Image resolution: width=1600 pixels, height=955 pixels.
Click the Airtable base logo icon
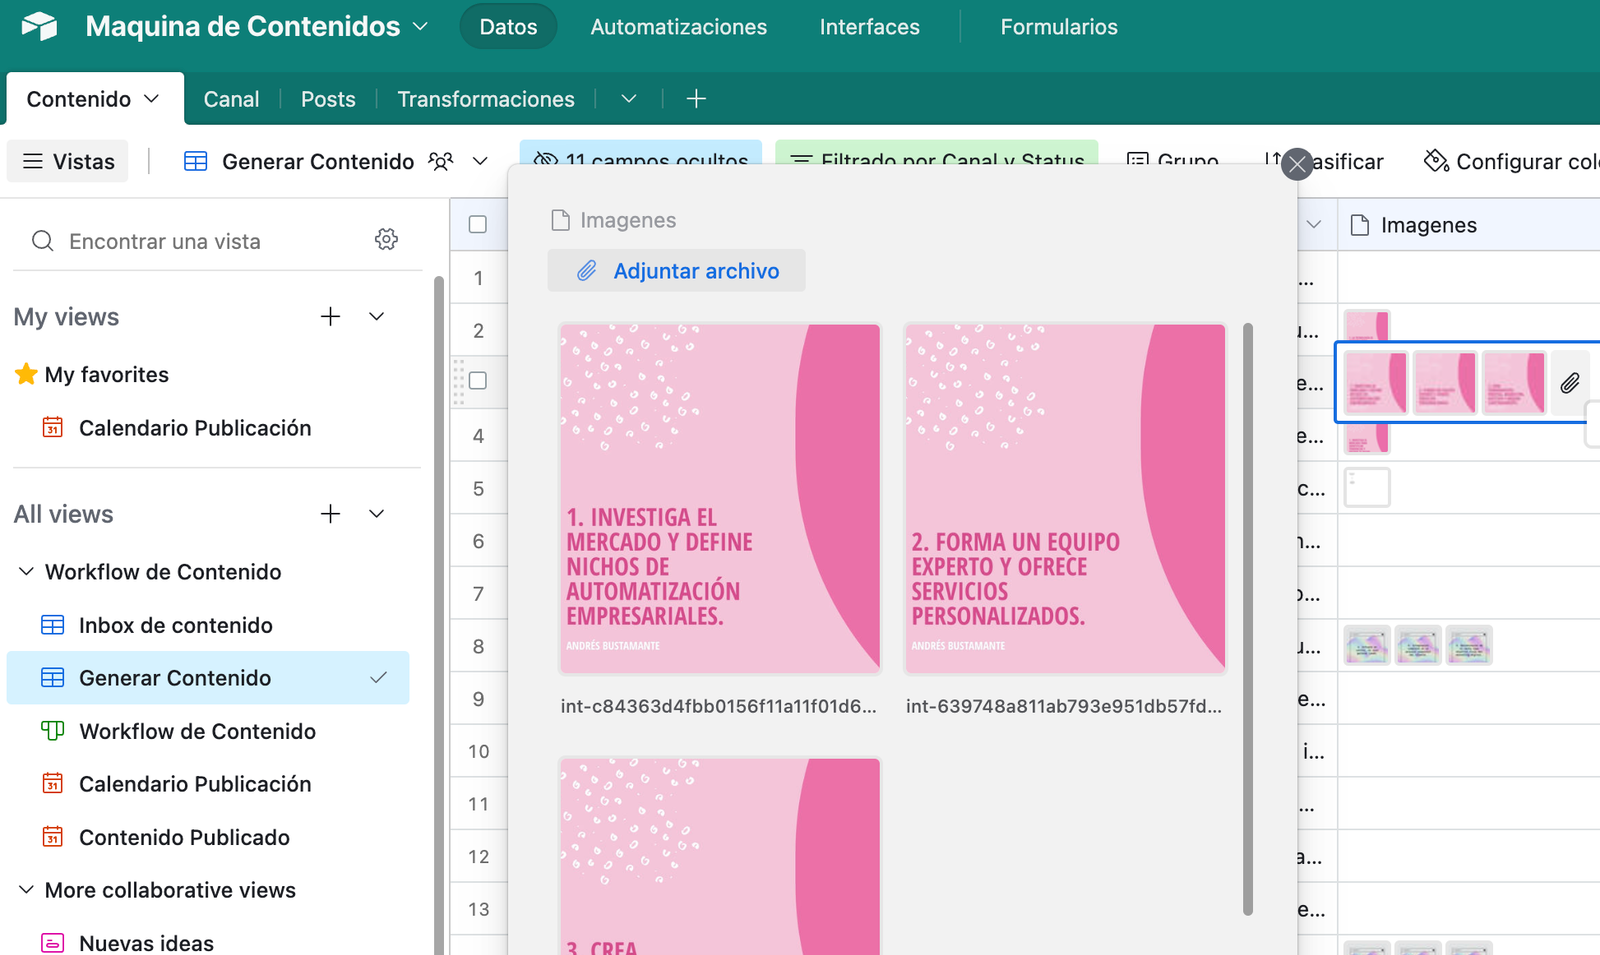(39, 26)
